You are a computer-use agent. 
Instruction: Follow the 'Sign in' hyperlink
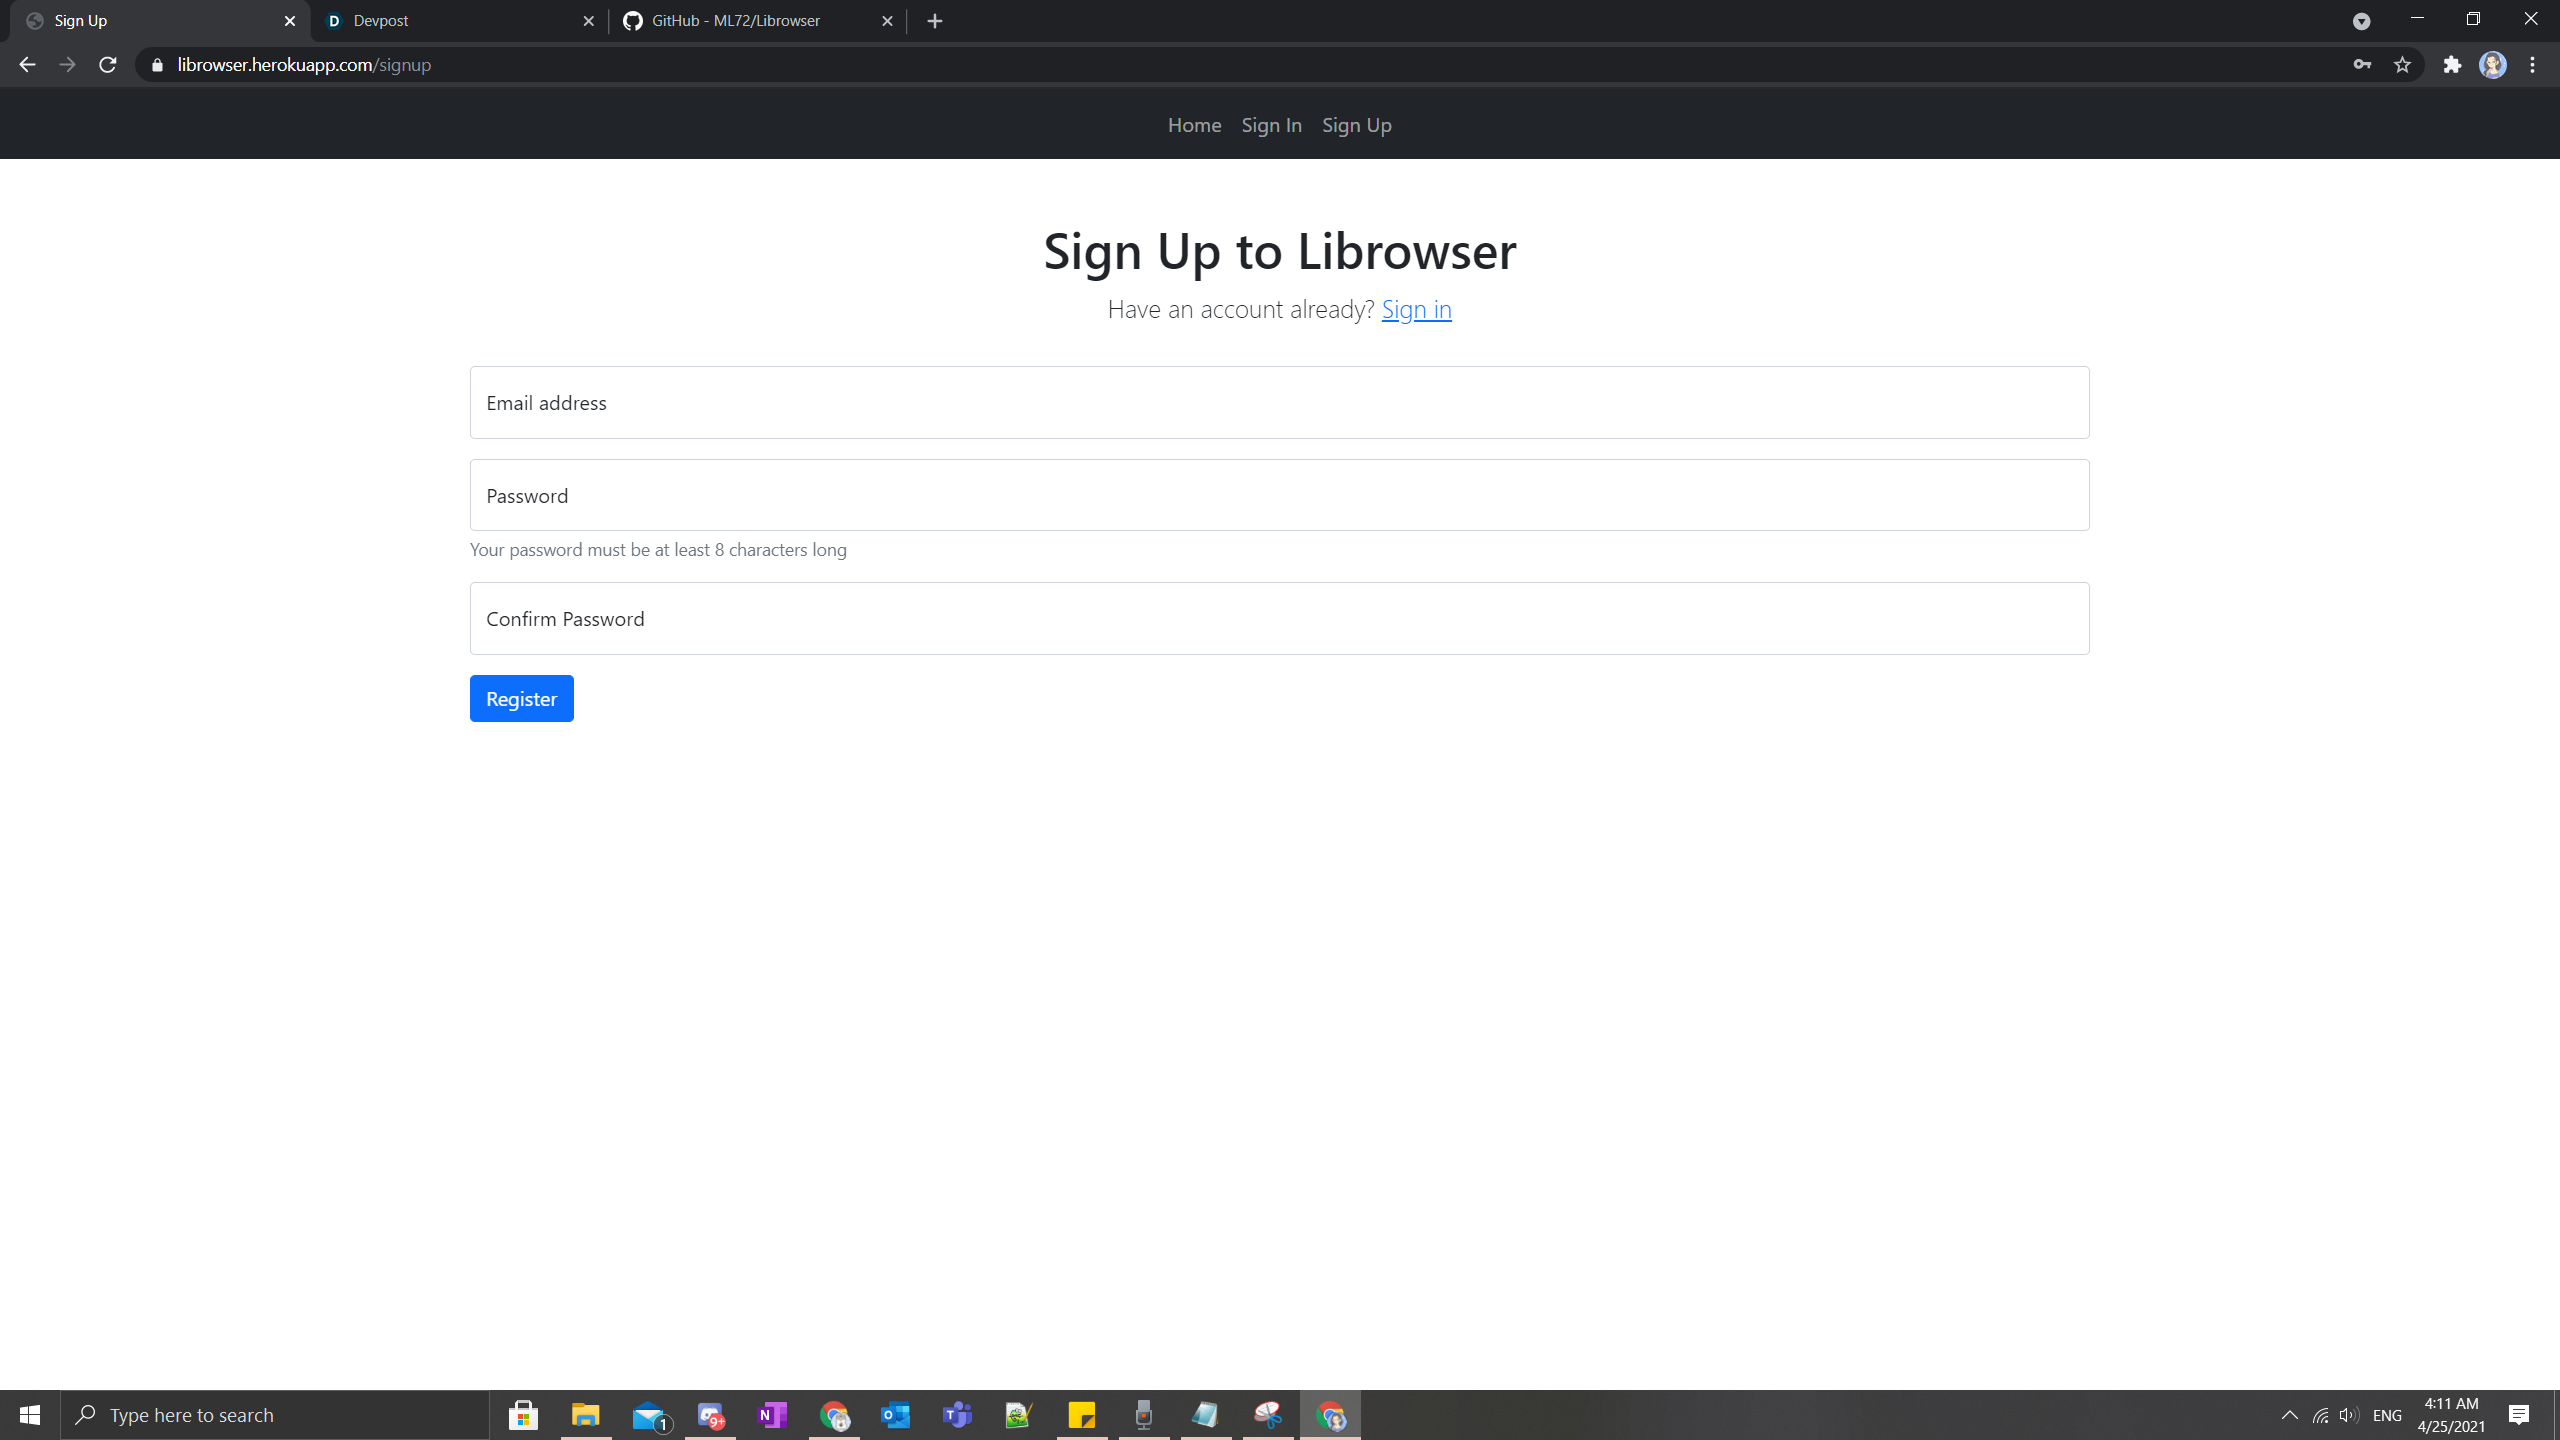[x=1416, y=309]
